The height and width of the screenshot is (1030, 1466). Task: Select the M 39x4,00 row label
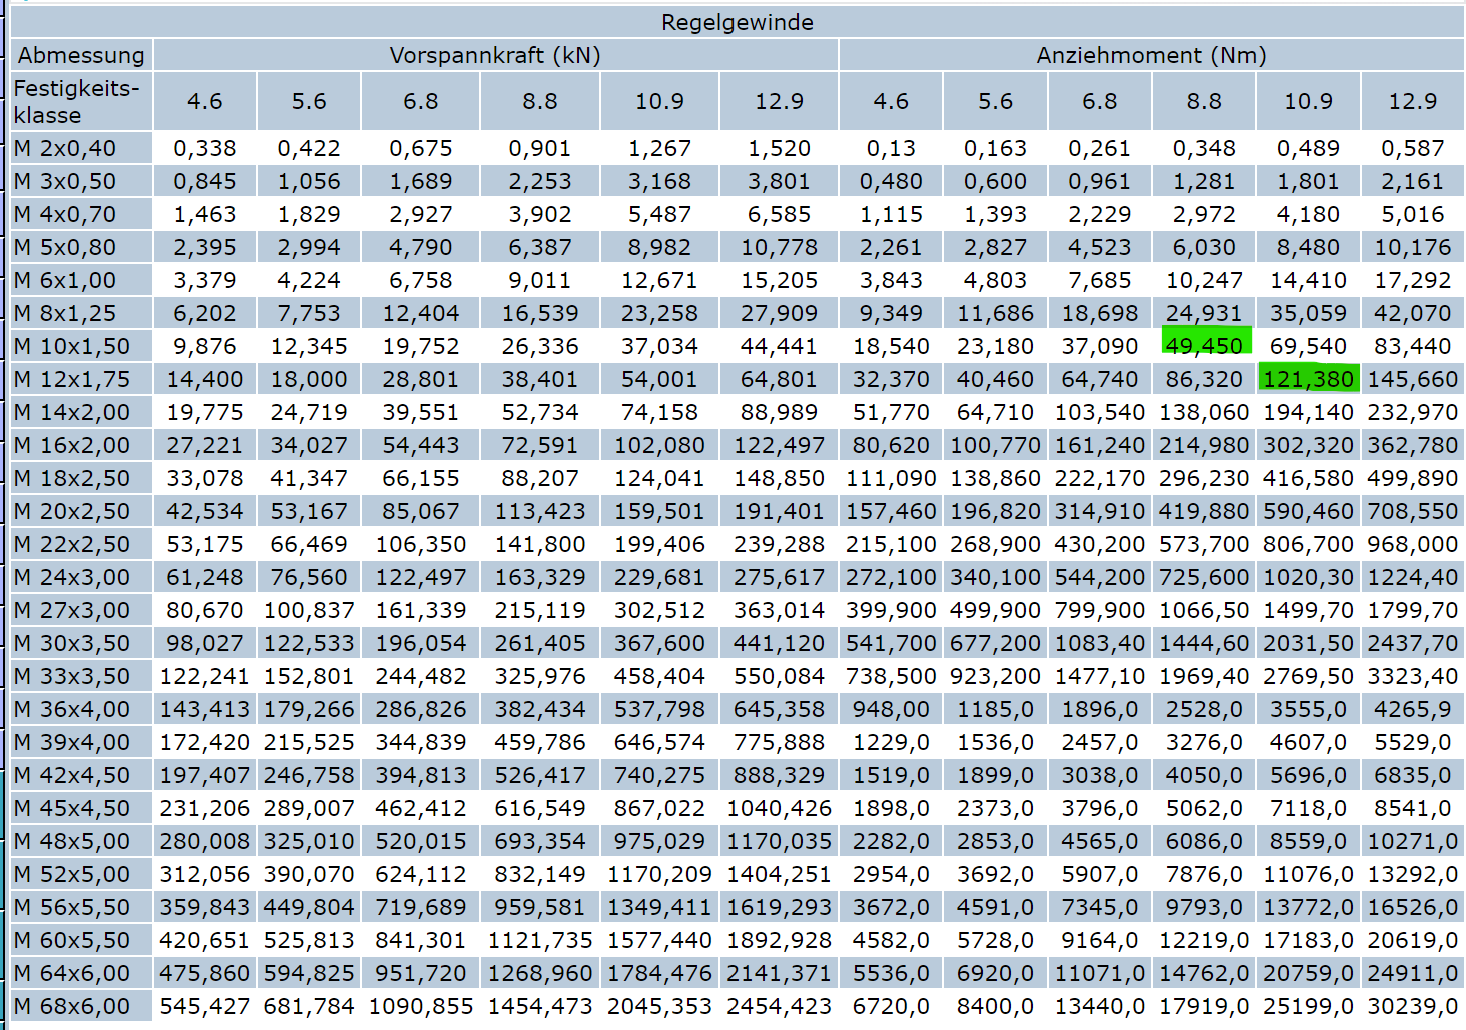tap(81, 742)
